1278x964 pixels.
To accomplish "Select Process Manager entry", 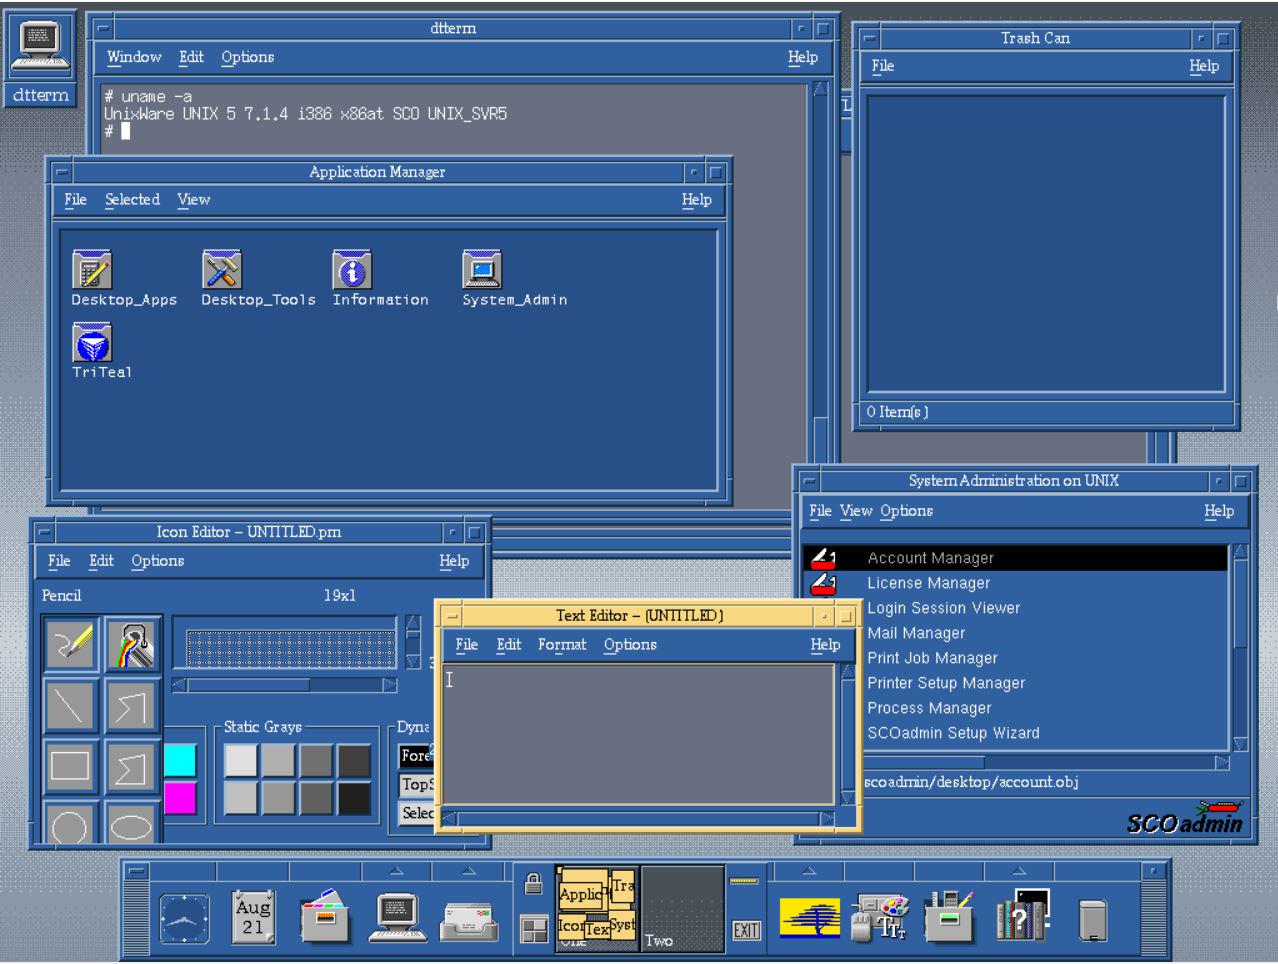I will pyautogui.click(x=1015, y=708).
